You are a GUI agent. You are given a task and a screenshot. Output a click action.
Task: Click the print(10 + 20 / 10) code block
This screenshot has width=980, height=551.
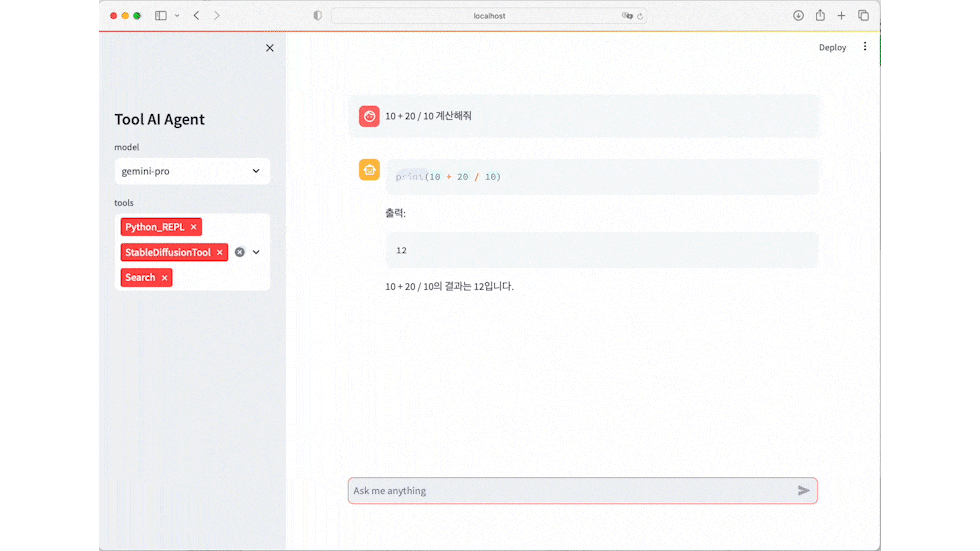(602, 177)
